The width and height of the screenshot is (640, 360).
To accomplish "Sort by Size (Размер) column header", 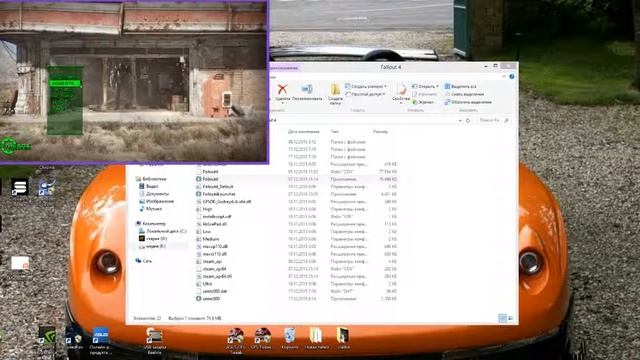I will coord(380,132).
